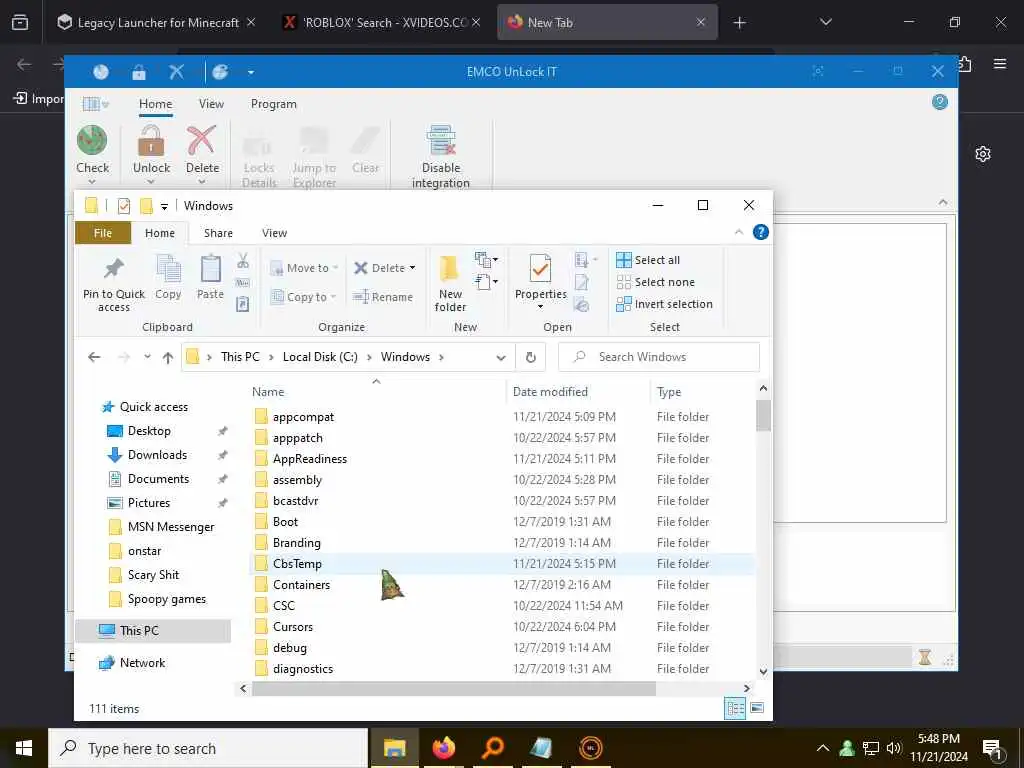Click the Check icon in EMCO UnLock IT
The height and width of the screenshot is (768, 1024).
(x=92, y=141)
